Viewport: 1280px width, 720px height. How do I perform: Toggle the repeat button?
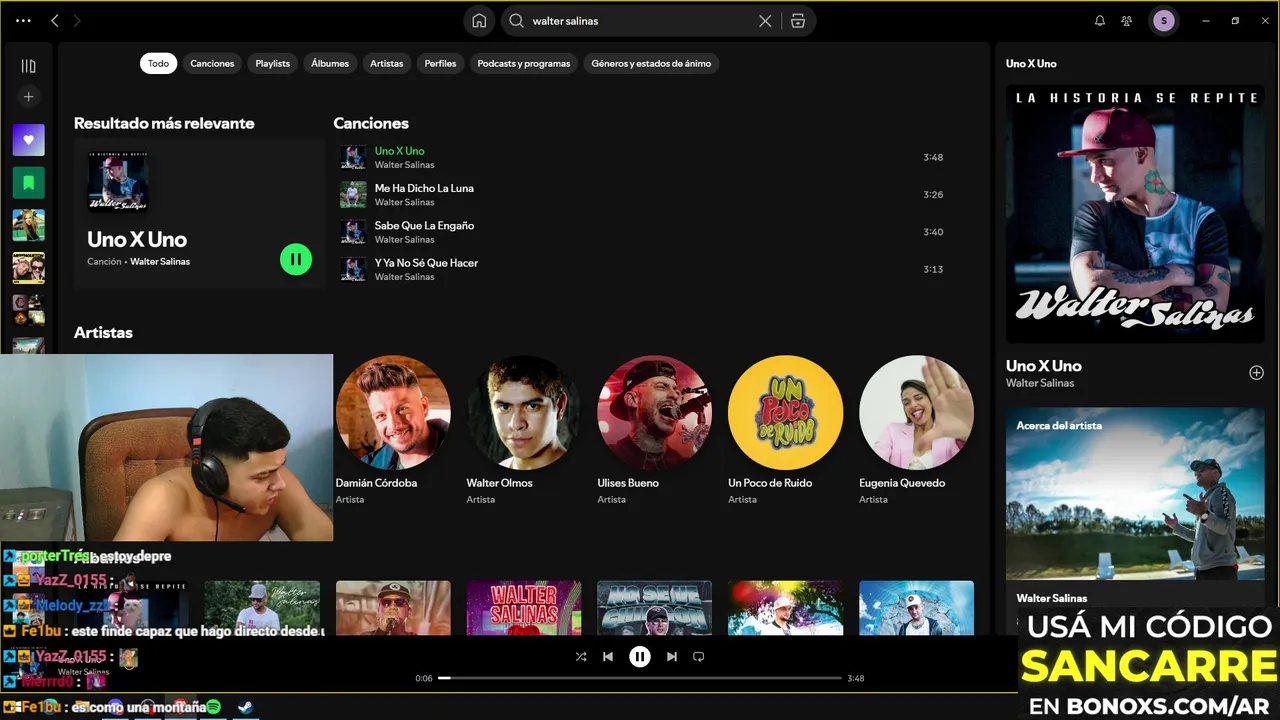[x=699, y=657]
